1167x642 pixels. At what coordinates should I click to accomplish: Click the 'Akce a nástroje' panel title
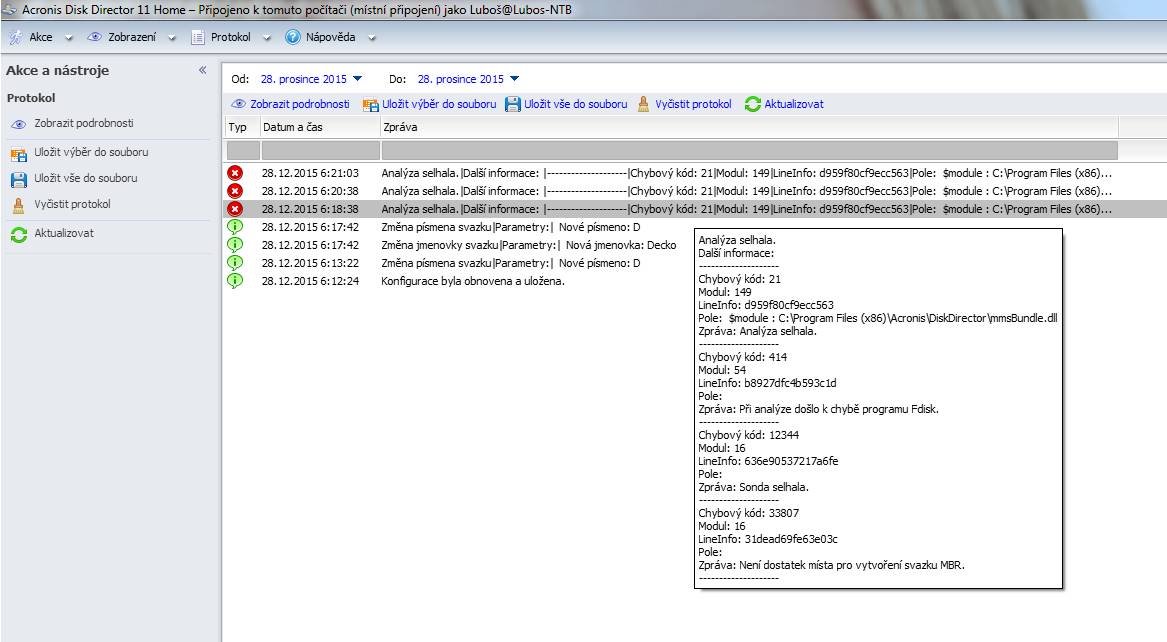point(57,71)
